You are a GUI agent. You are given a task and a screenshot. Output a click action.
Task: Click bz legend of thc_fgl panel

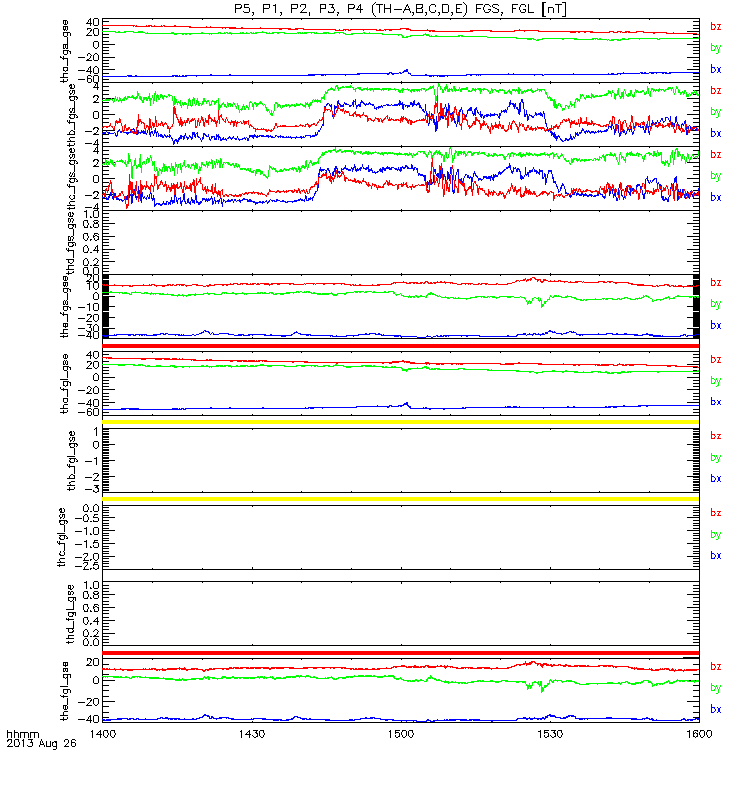click(716, 513)
